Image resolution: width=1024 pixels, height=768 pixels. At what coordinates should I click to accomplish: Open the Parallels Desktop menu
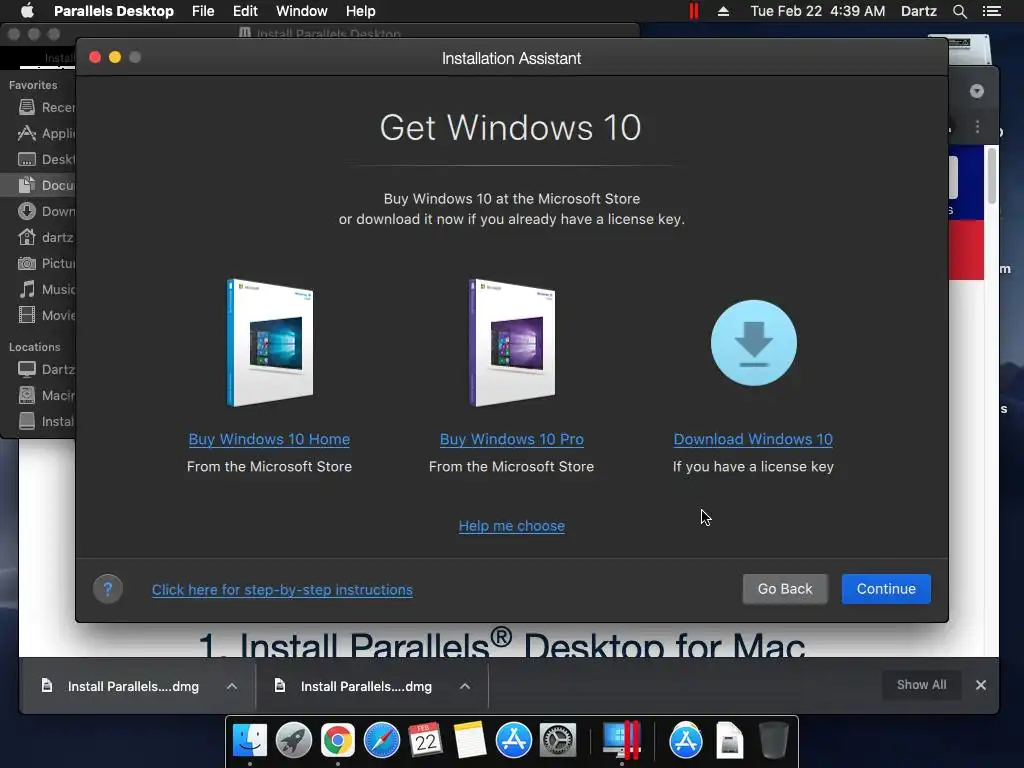click(114, 11)
